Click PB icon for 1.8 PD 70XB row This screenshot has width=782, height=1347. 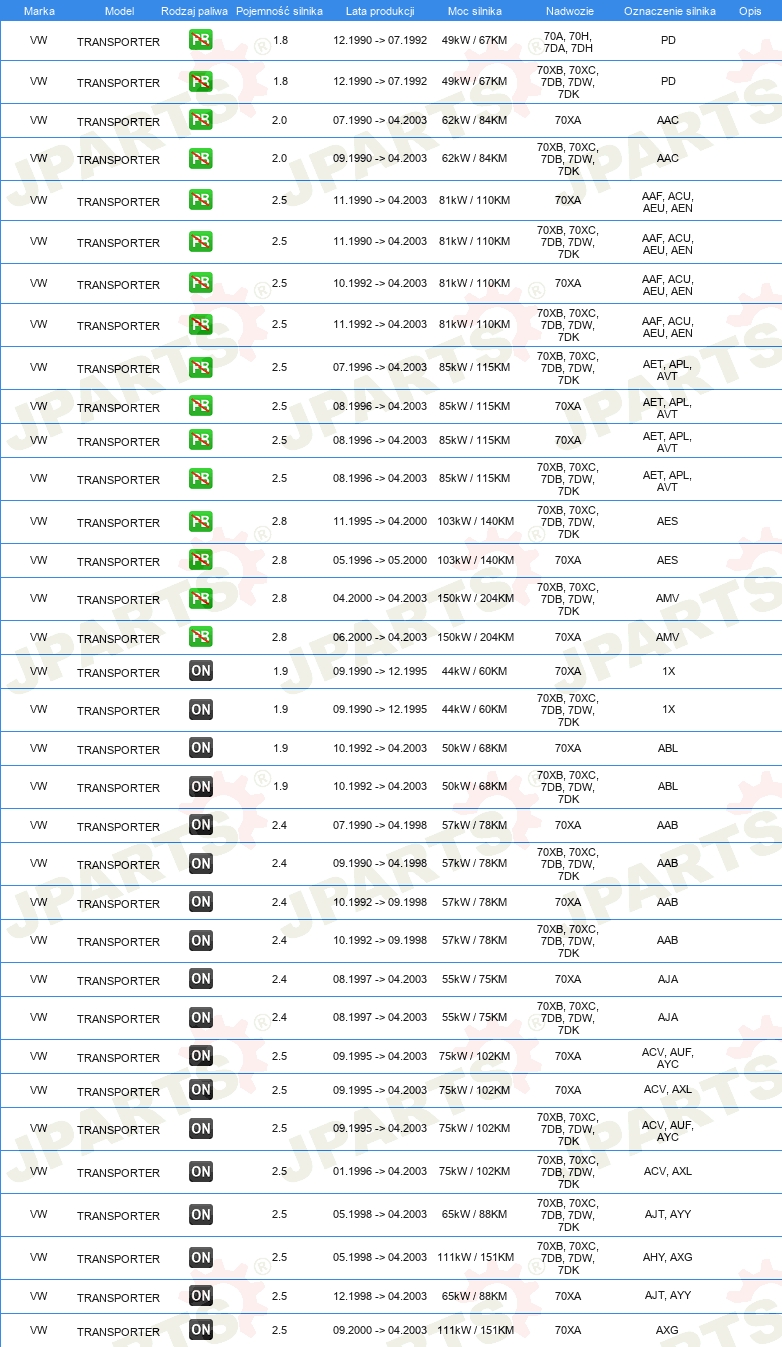[201, 81]
